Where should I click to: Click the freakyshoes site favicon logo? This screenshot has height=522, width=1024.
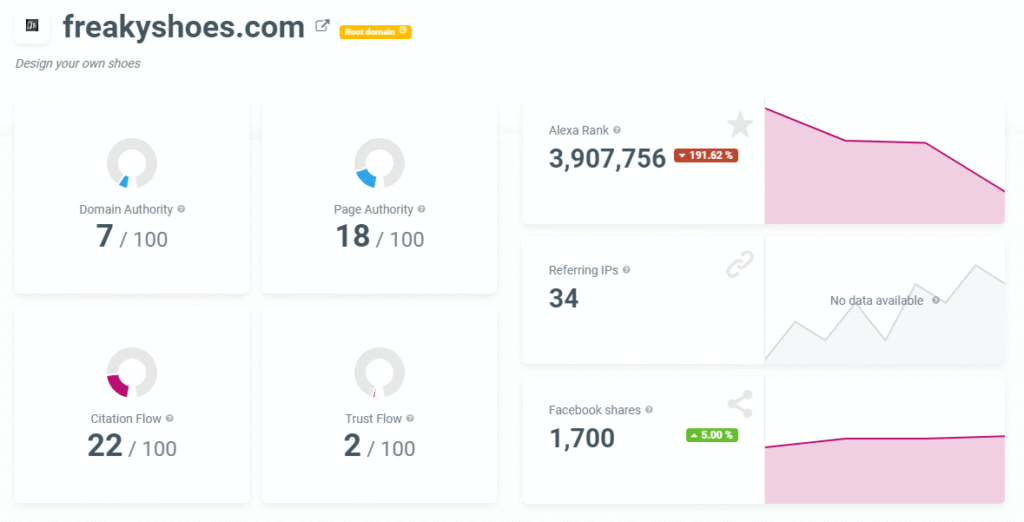(32, 26)
